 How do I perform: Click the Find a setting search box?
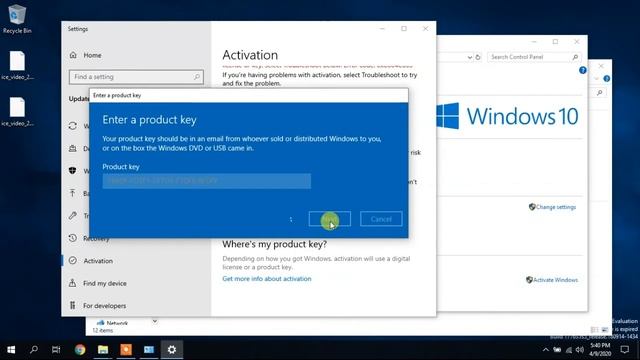[136, 77]
